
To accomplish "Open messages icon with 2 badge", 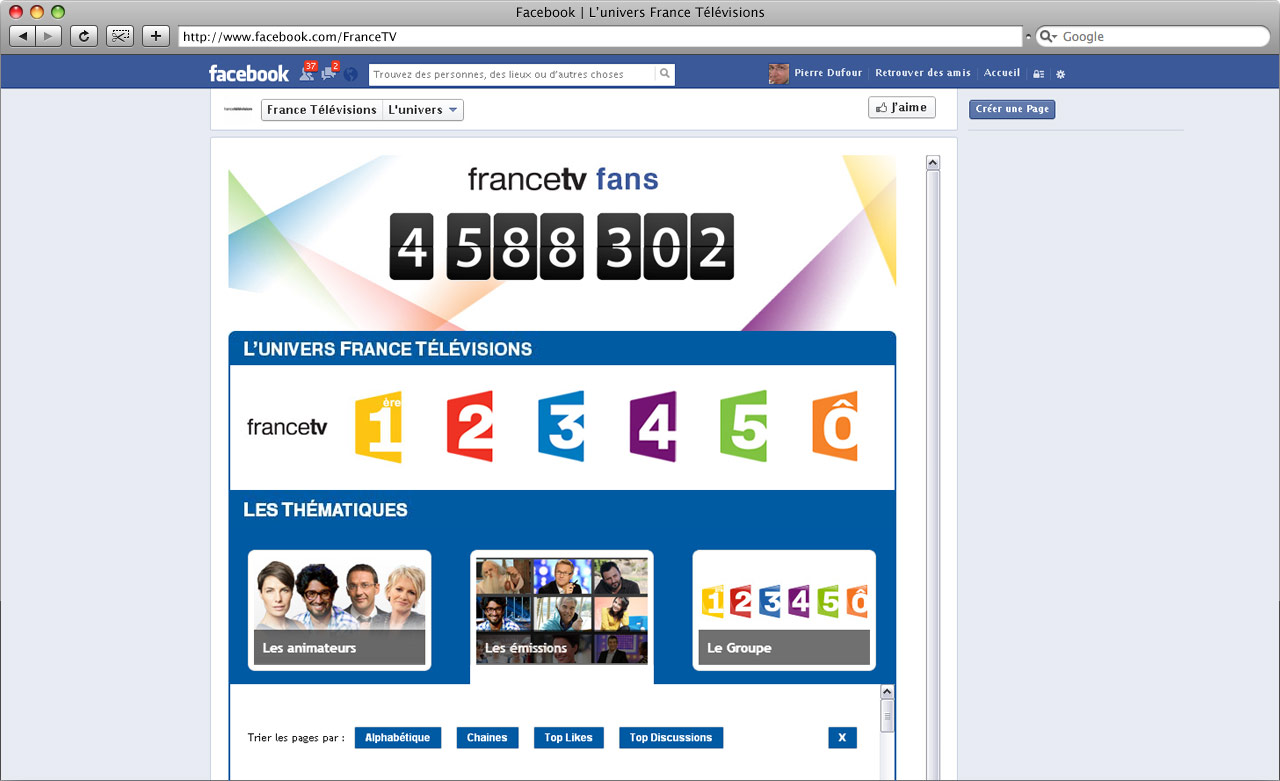I will click(329, 73).
